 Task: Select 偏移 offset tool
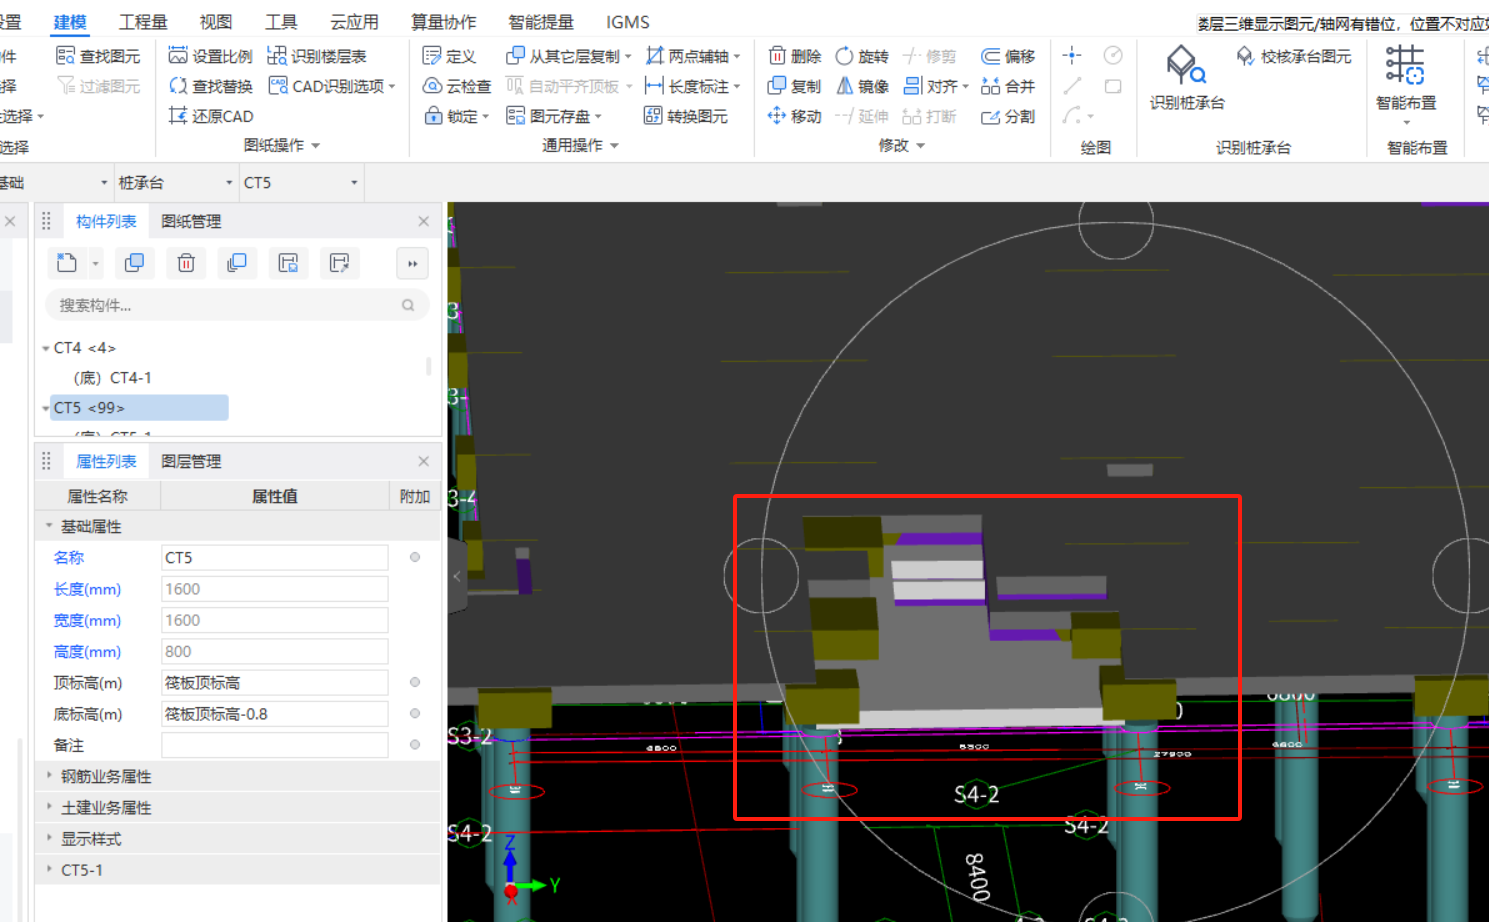coord(1008,56)
